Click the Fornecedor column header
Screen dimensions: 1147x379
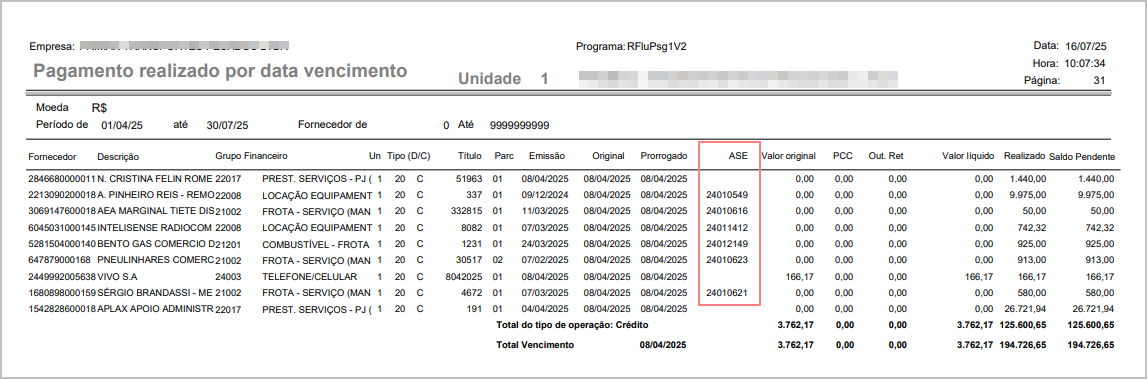click(52, 157)
